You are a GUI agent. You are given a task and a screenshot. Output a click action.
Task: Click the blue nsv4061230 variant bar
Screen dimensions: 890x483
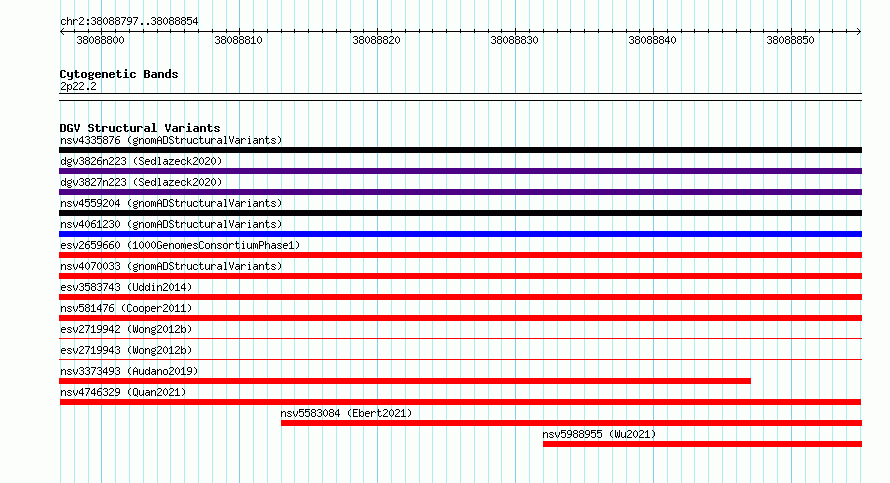460,234
